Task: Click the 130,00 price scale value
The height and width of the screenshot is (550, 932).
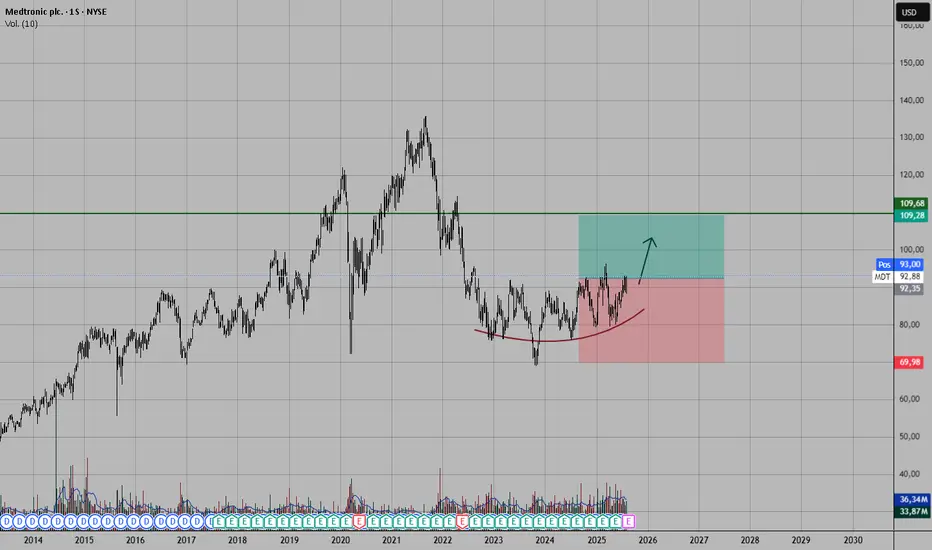Action: tap(911, 137)
